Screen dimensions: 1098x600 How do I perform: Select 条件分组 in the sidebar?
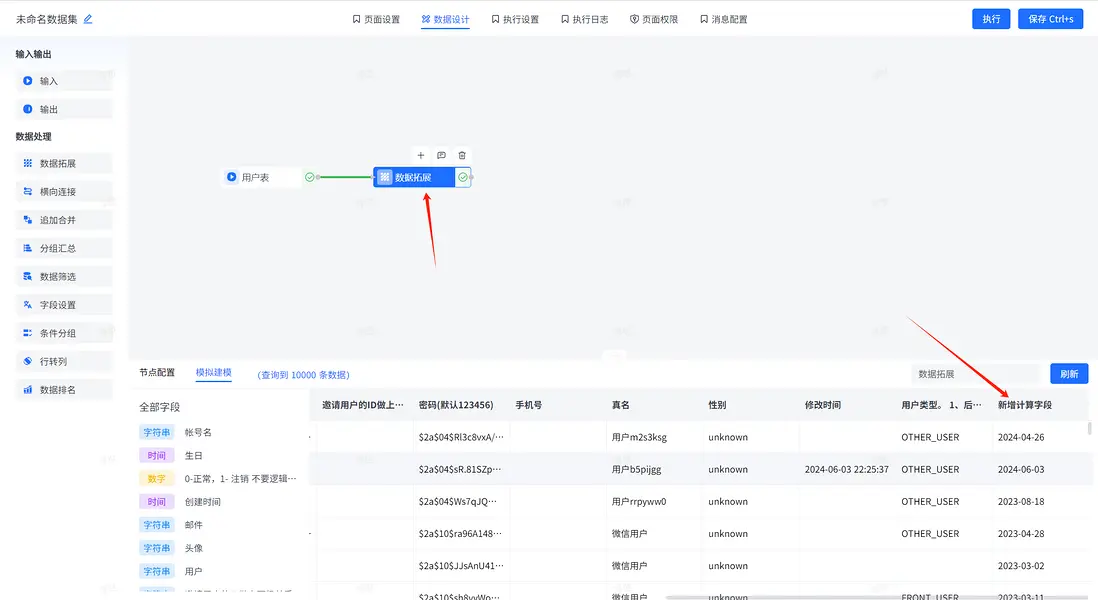click(64, 333)
